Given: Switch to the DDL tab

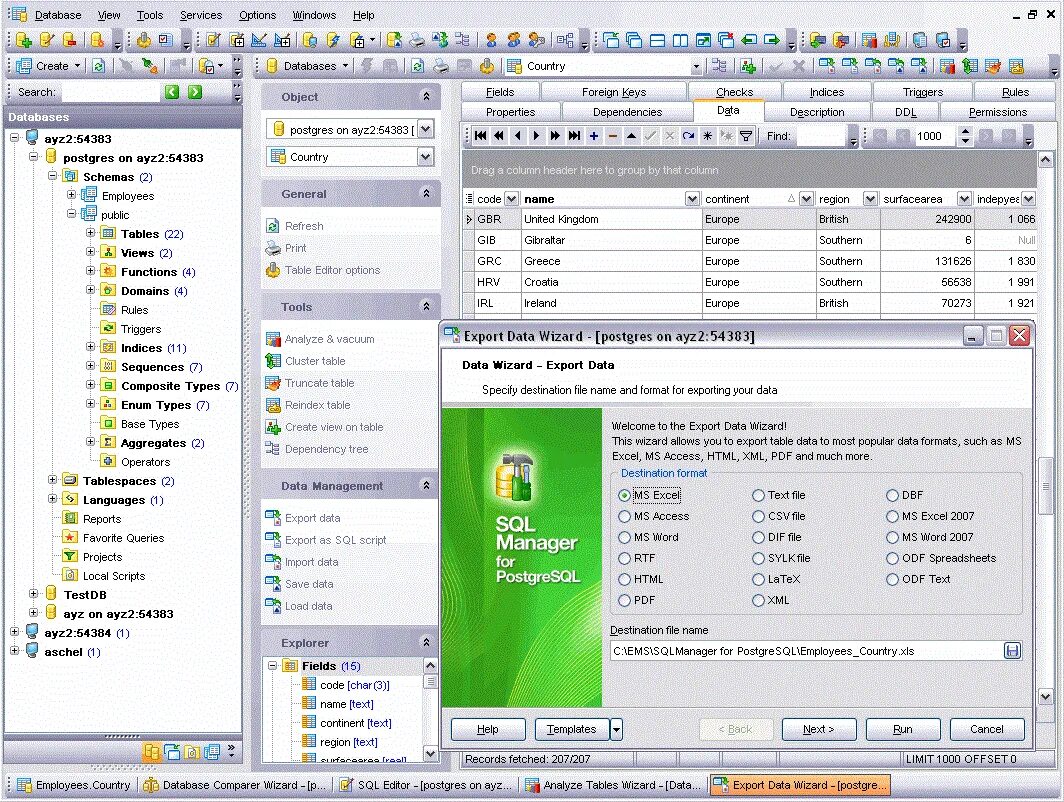Looking at the screenshot, I should pyautogui.click(x=905, y=112).
